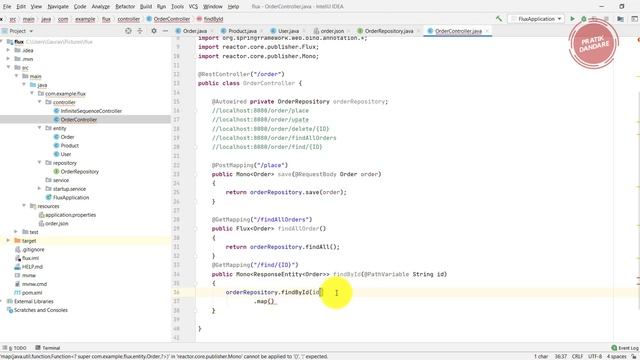Expand the test folder
Viewport: 640px width, 360px height.
16,232
